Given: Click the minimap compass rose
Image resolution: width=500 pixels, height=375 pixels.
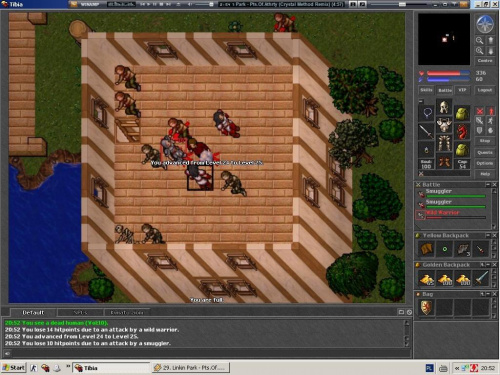Looking at the screenshot, I should click(485, 24).
